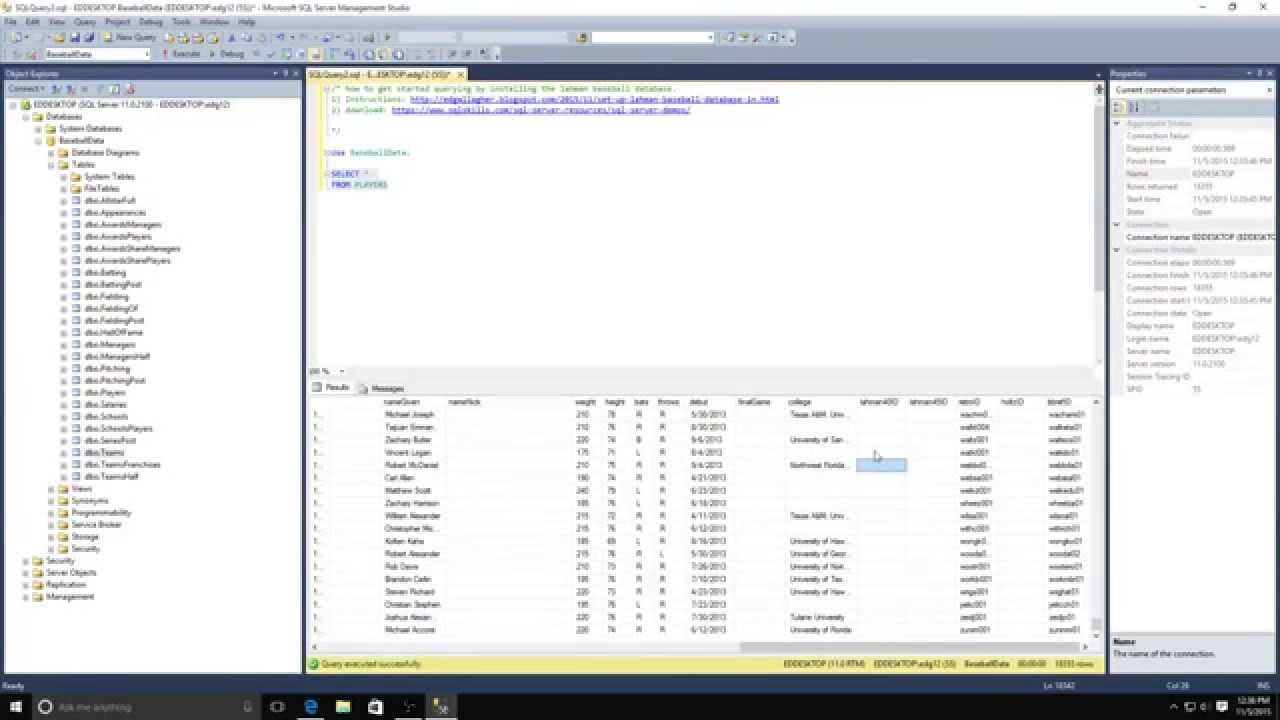
Task: Click the Open File toolbar icon
Action: 59,37
